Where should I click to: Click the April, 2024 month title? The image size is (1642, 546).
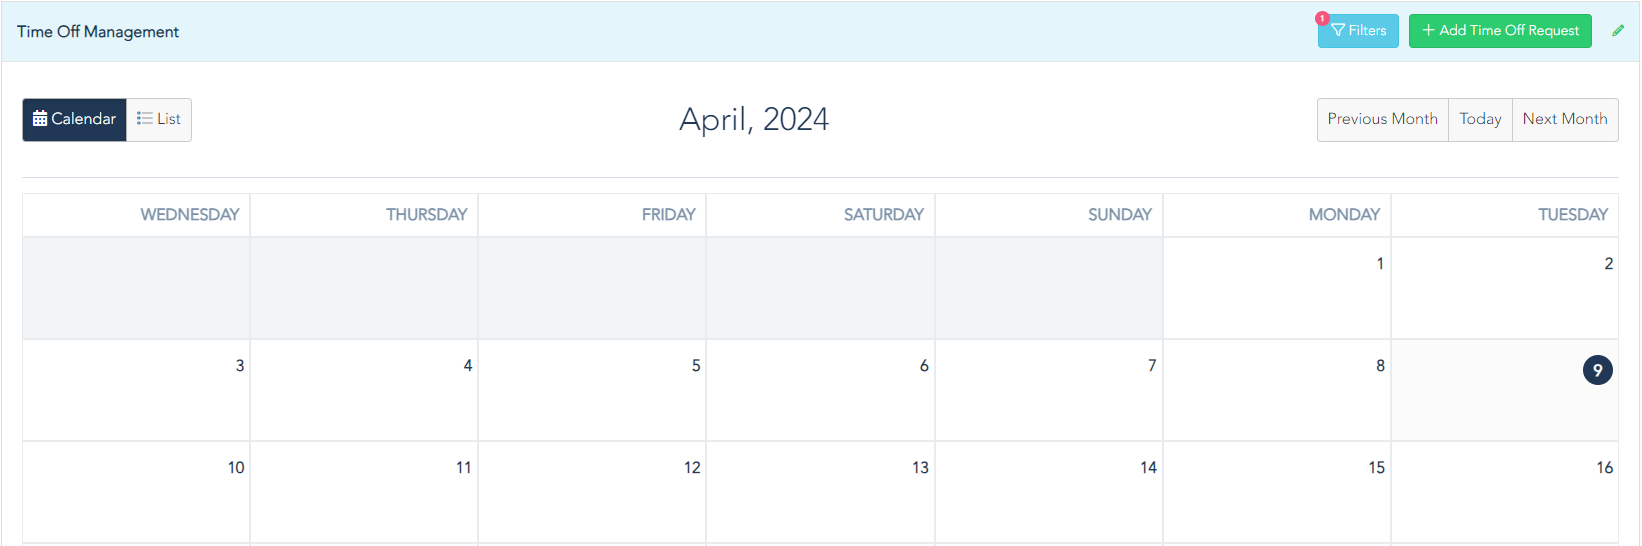(x=754, y=119)
